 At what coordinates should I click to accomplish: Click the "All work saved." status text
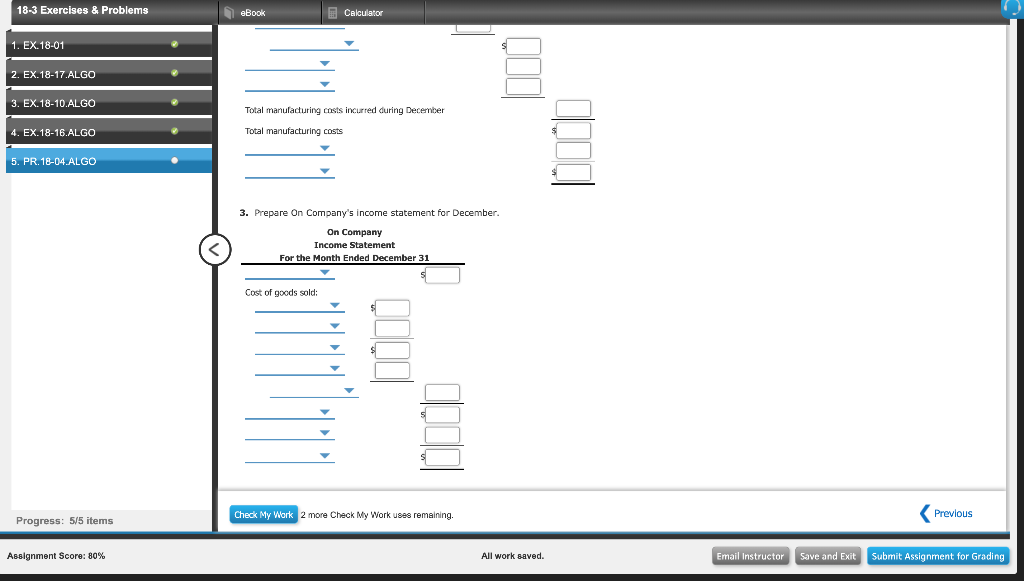click(513, 556)
